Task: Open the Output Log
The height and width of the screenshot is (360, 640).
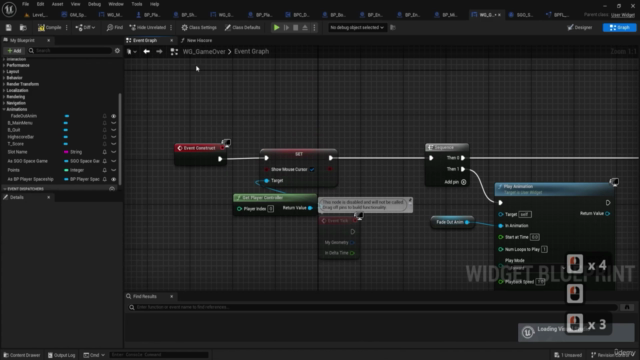Action: pos(62,355)
